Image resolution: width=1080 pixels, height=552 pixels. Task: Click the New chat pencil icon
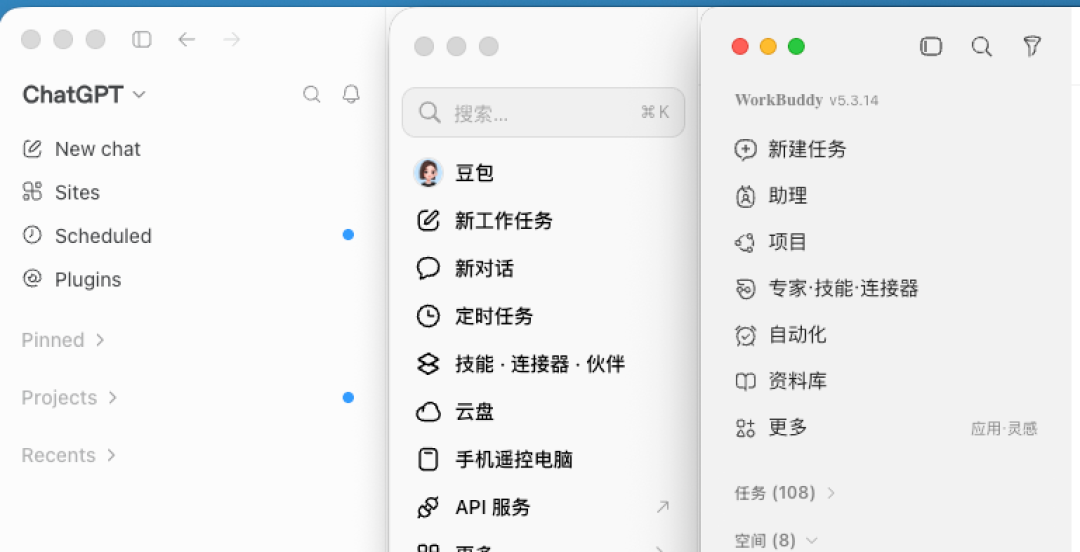[x=32, y=149]
